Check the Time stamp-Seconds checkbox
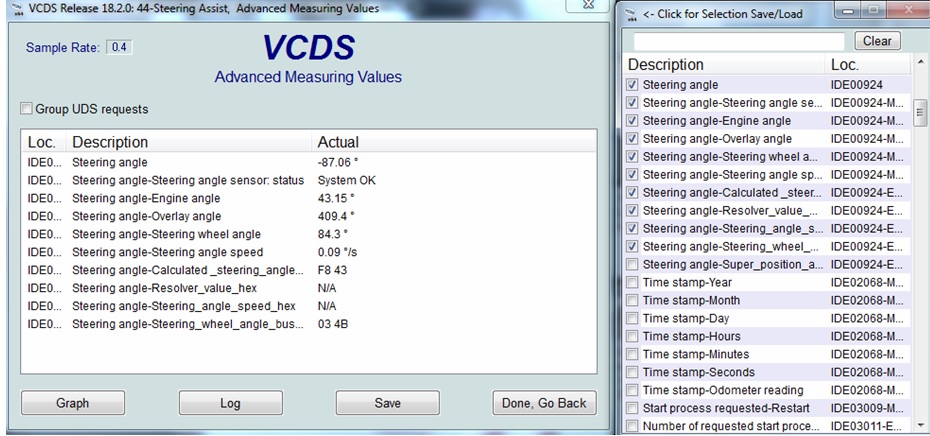This screenshot has width=930, height=436. 632,372
